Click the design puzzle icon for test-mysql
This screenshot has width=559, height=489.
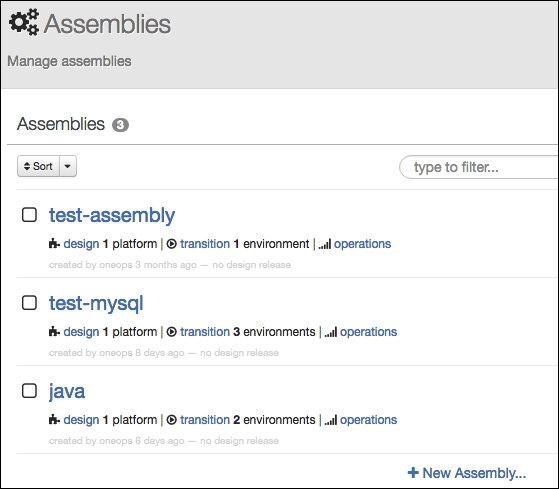[x=54, y=332]
